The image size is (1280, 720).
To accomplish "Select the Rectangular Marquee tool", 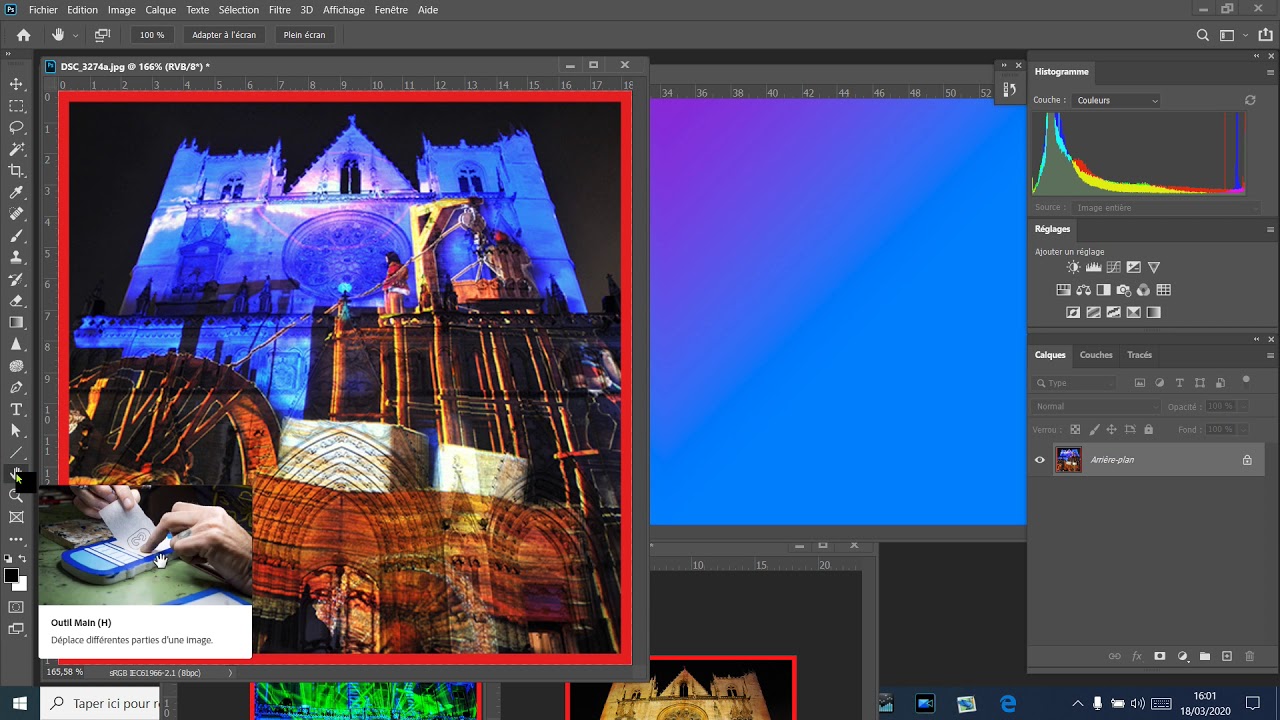I will [x=16, y=106].
